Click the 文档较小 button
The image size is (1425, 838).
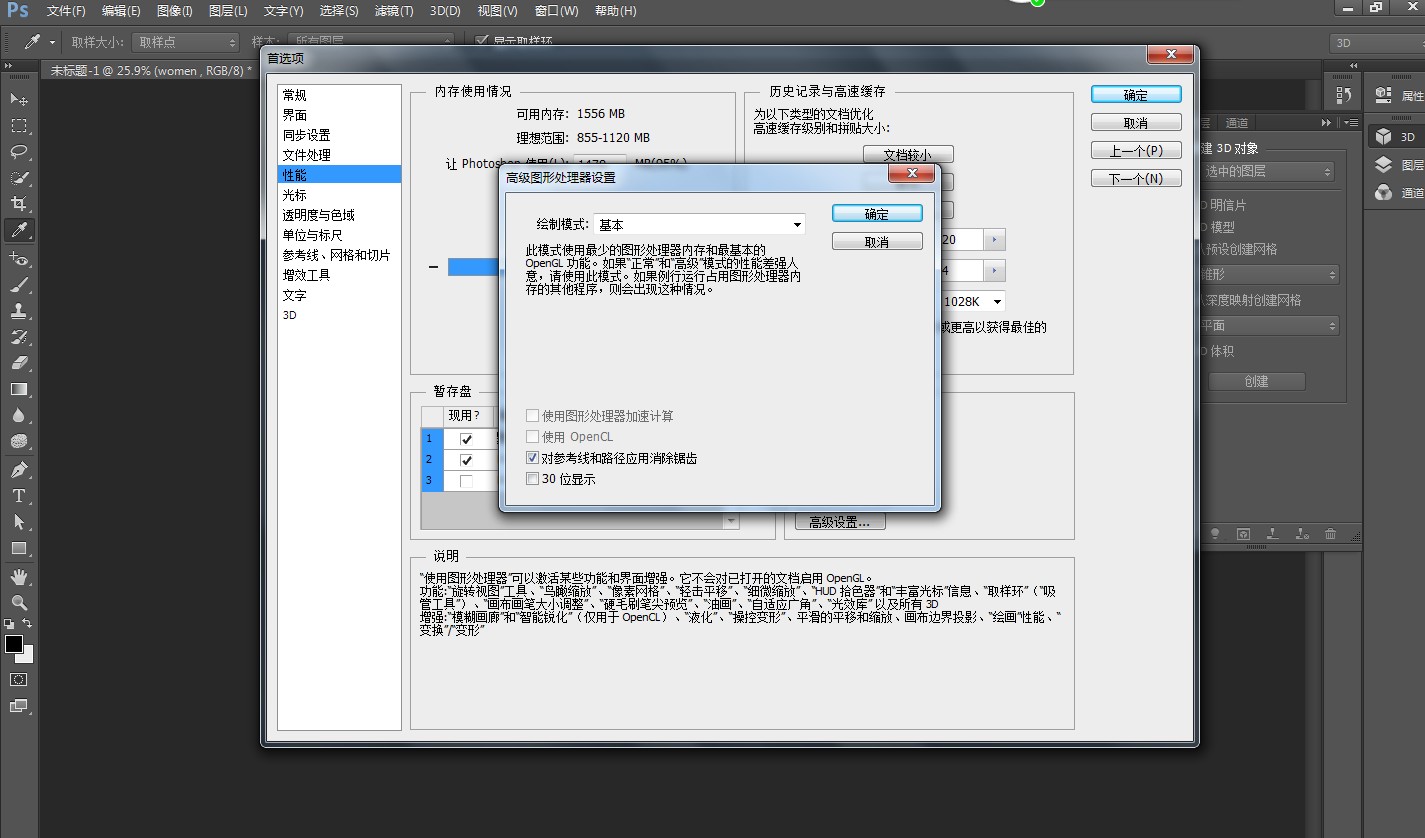tap(908, 155)
